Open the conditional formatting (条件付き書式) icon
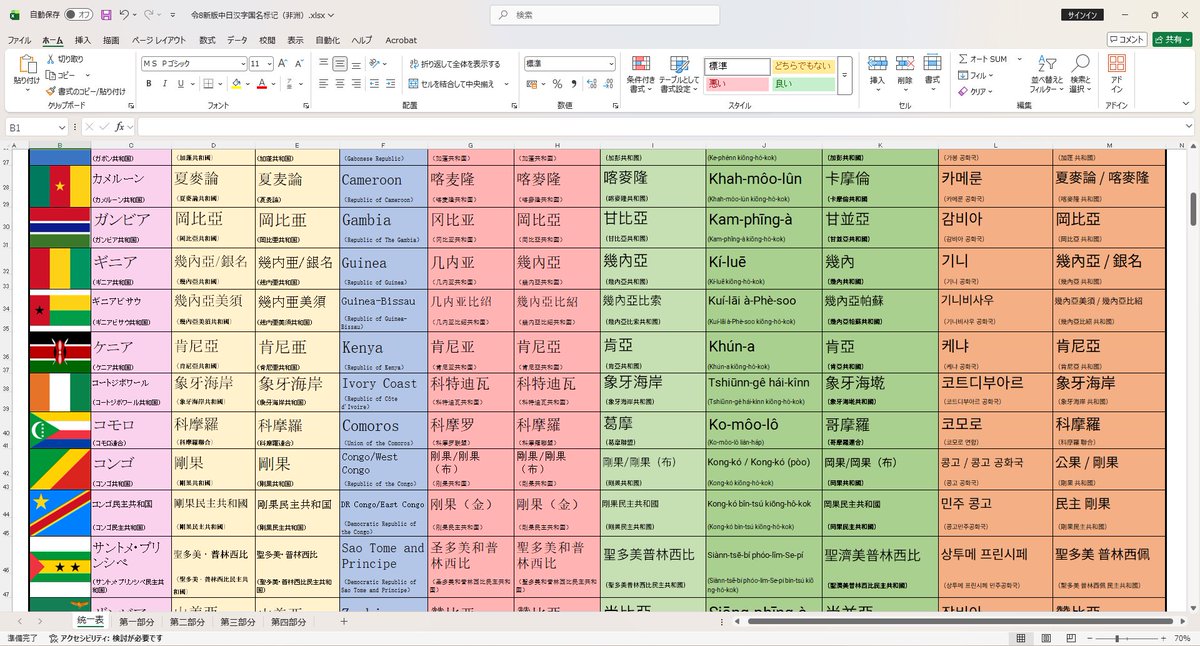1200x646 pixels. tap(640, 75)
